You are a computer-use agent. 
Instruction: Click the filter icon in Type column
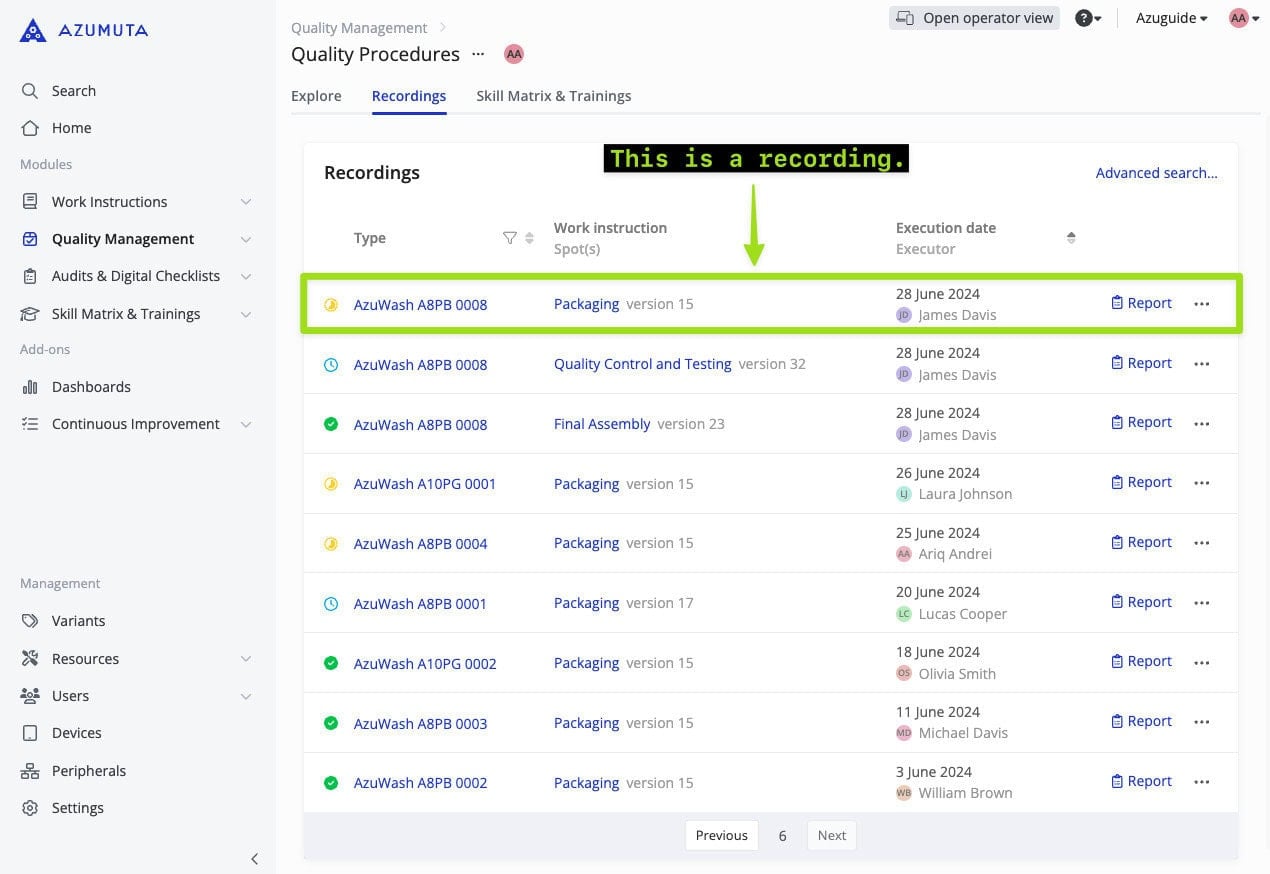pyautogui.click(x=510, y=238)
